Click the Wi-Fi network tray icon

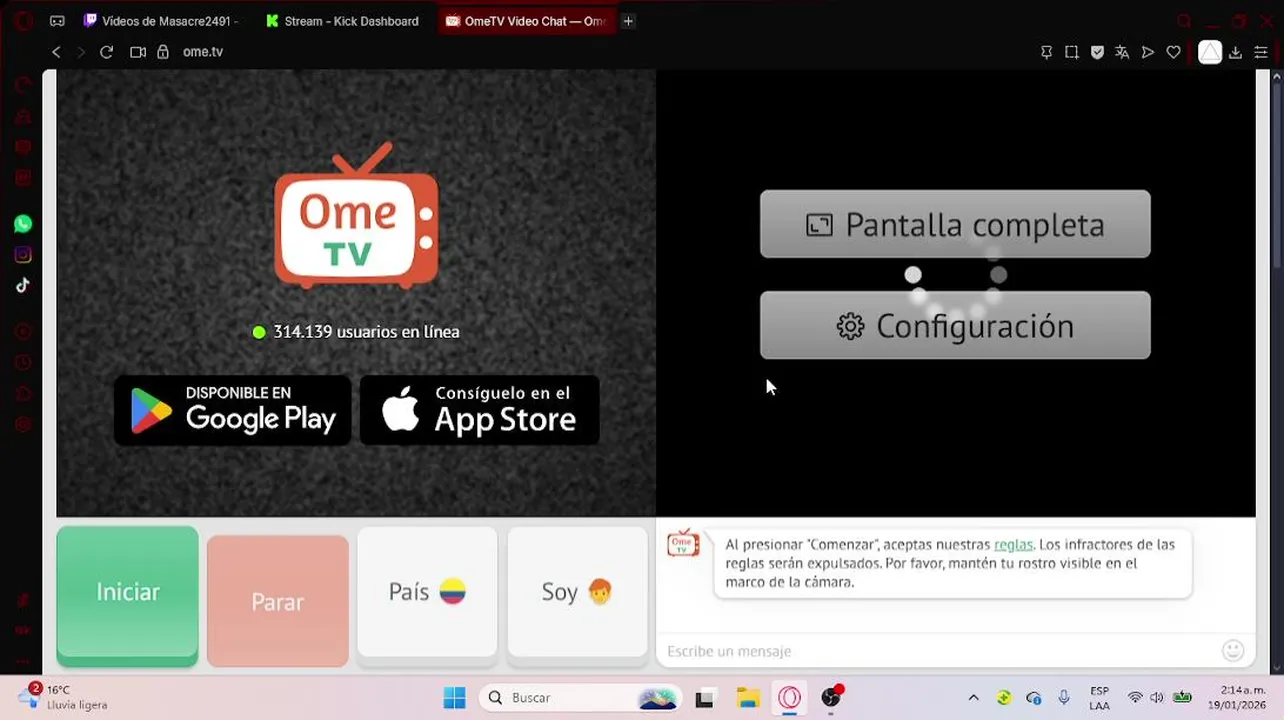point(1135,698)
